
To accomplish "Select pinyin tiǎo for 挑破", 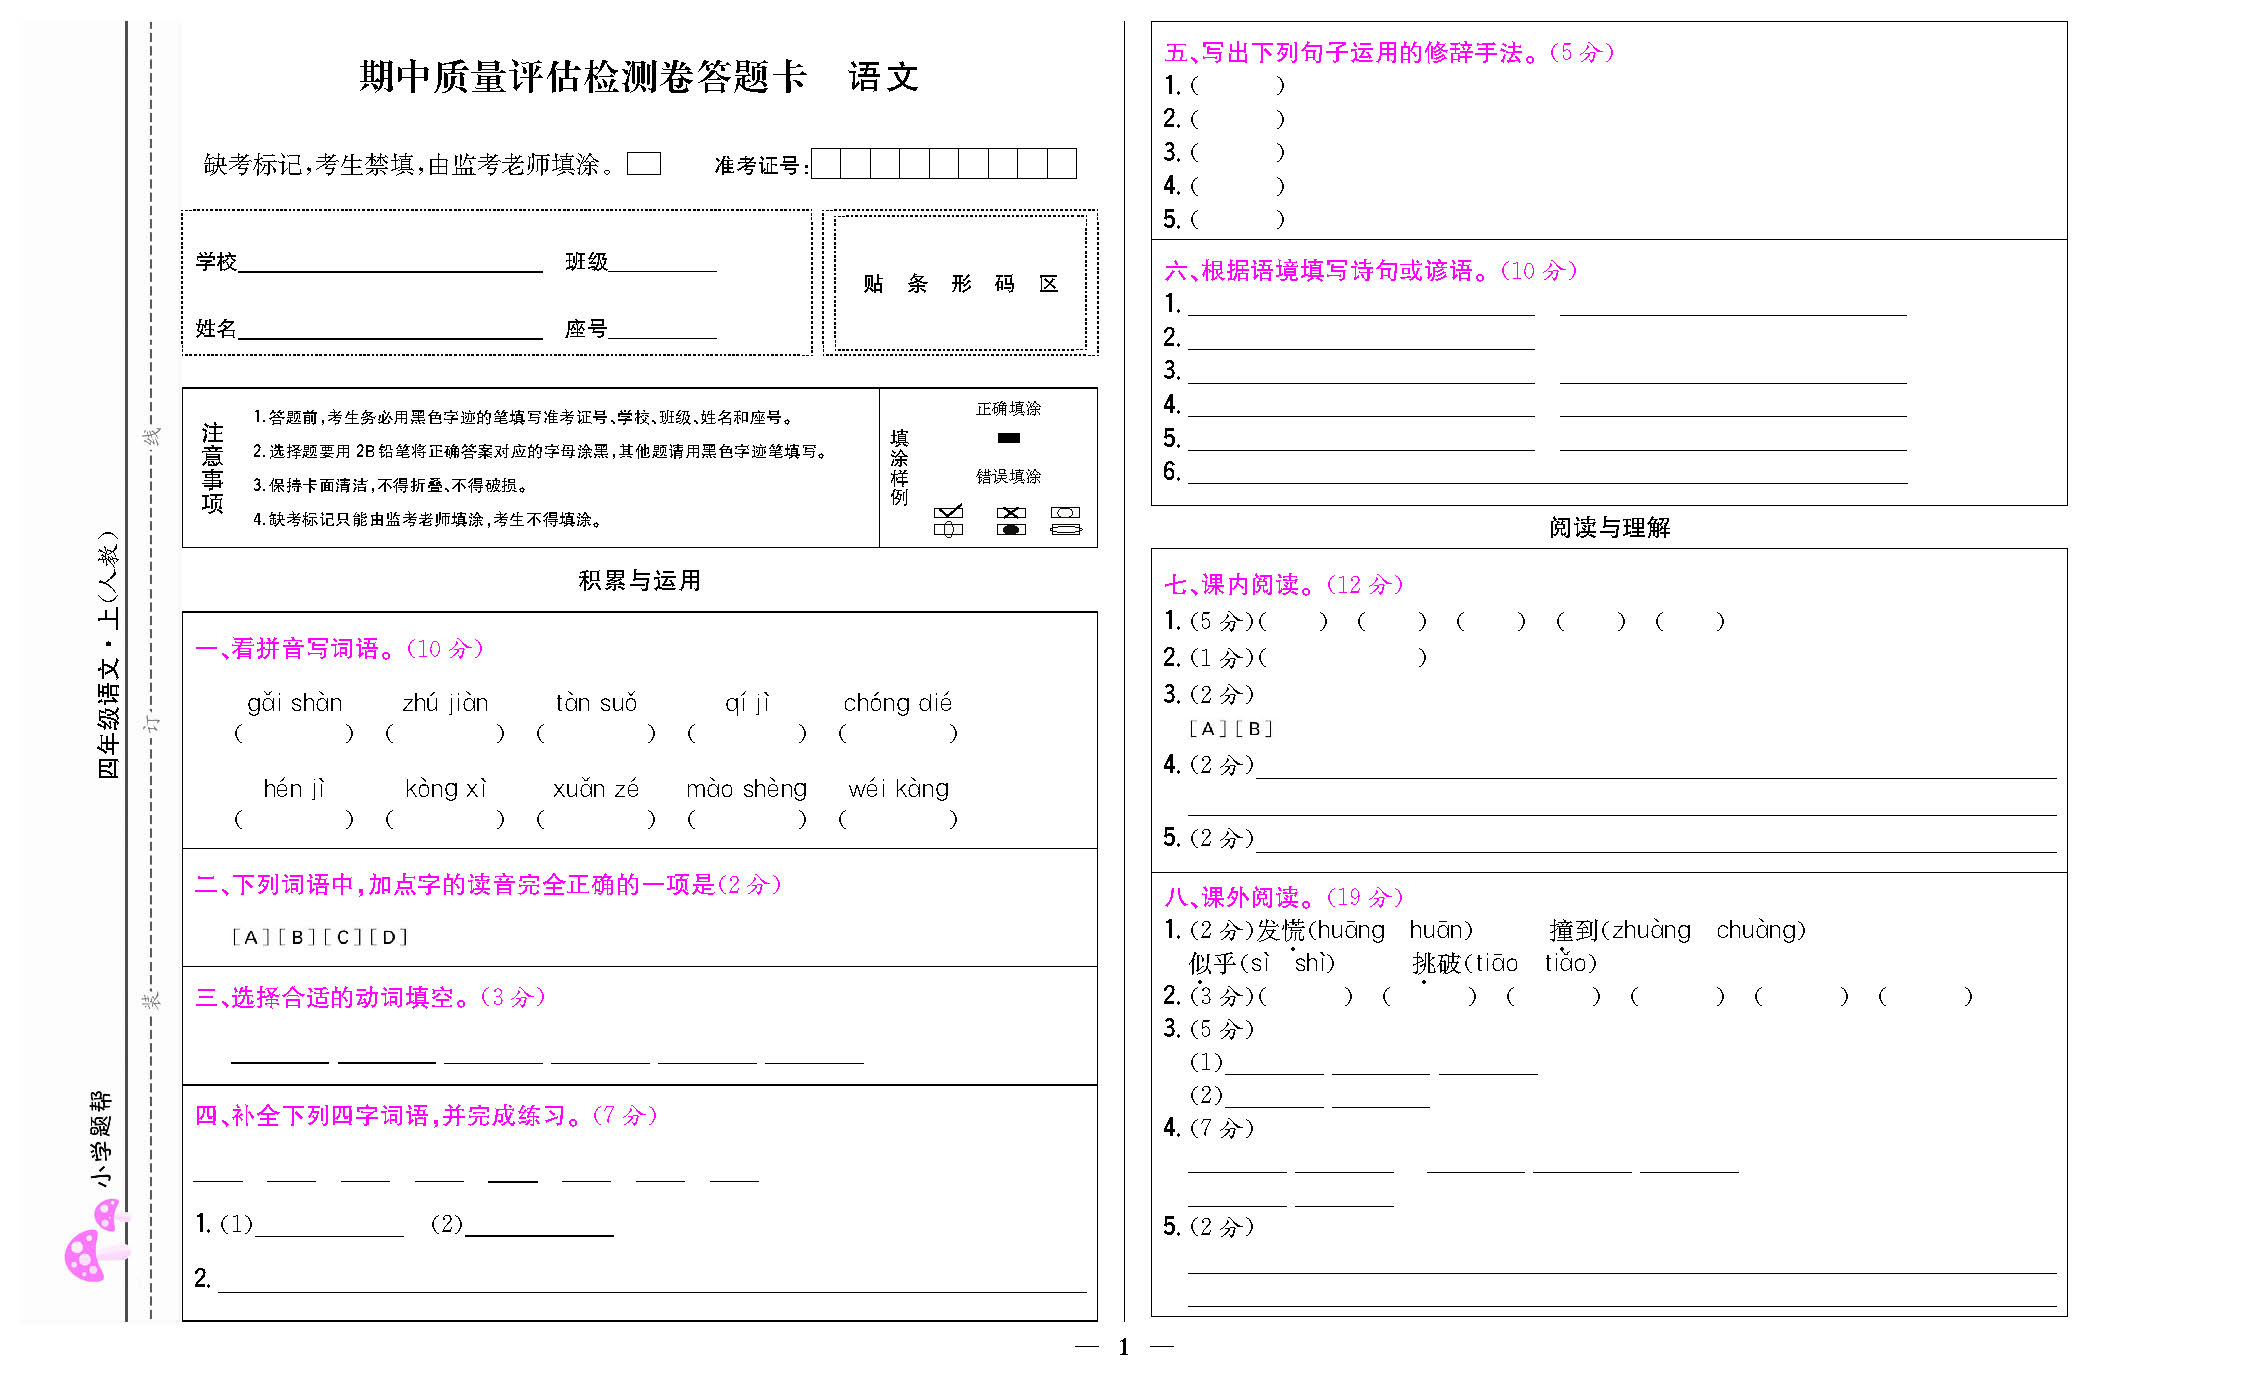I will coord(1566,963).
